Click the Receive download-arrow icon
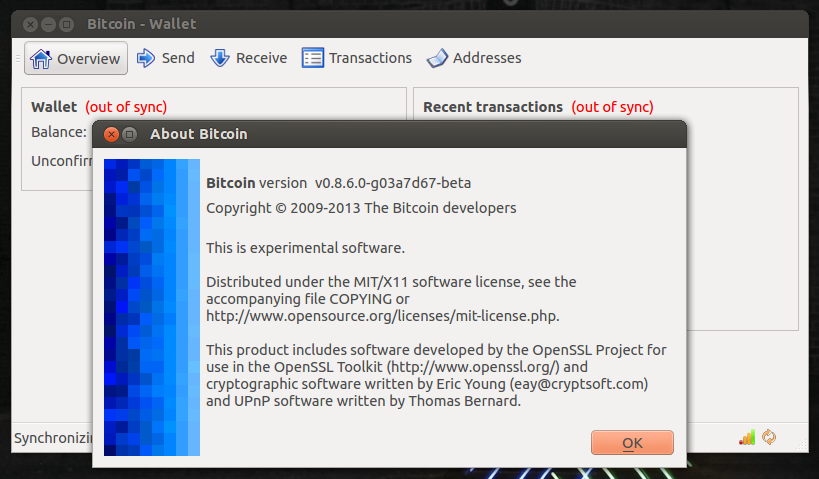The width and height of the screenshot is (819, 479). pyautogui.click(x=220, y=58)
